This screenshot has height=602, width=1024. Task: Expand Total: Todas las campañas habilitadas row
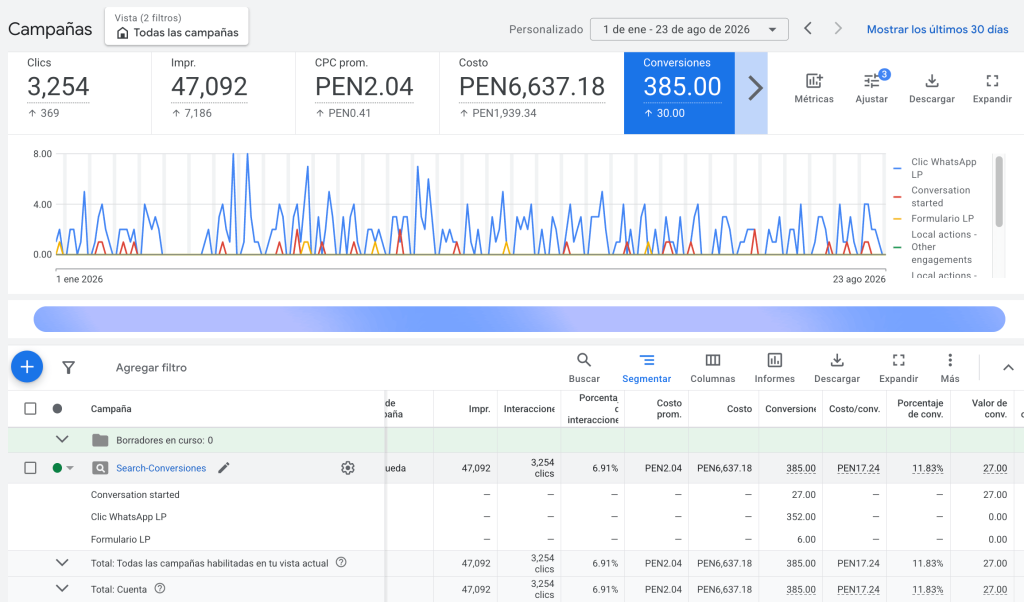[x=62, y=562]
